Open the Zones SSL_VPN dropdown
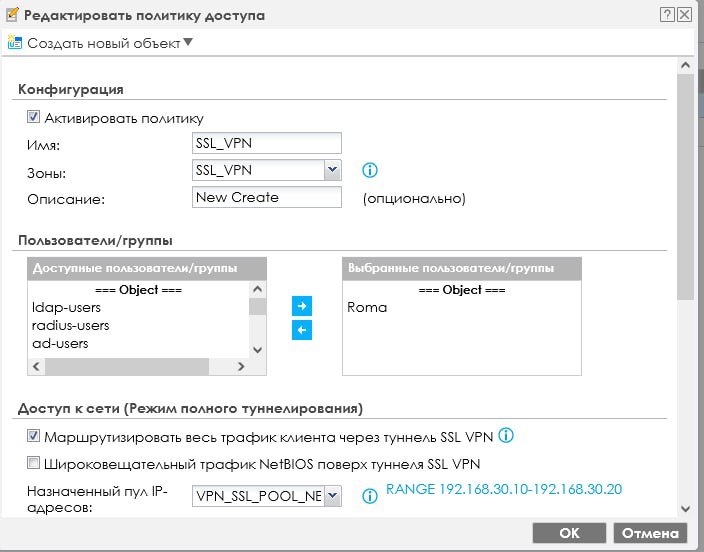 point(333,170)
